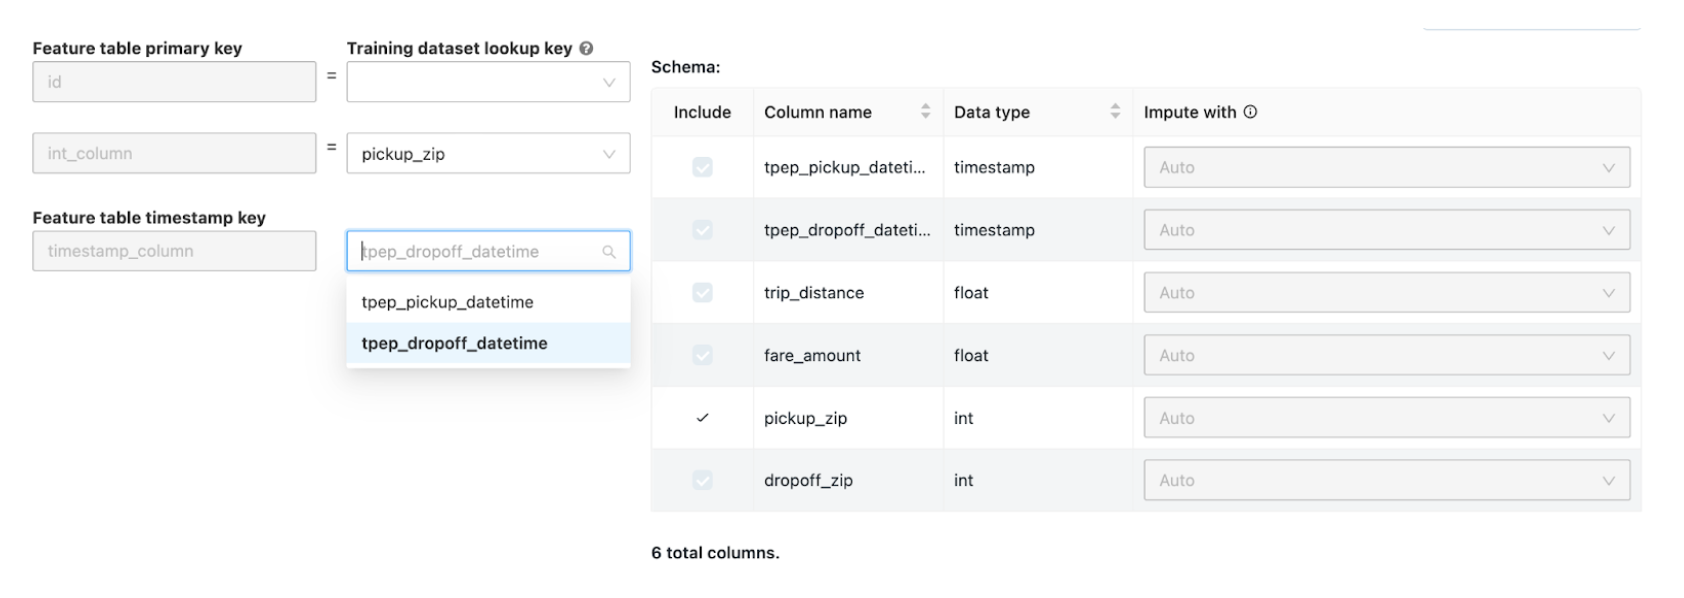Sort table by Data type
This screenshot has width=1684, height=598.
[1115, 112]
